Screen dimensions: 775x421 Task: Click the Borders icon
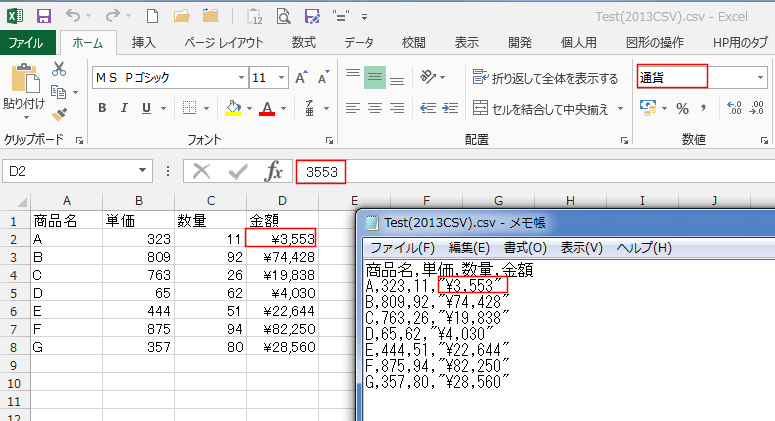tap(189, 108)
